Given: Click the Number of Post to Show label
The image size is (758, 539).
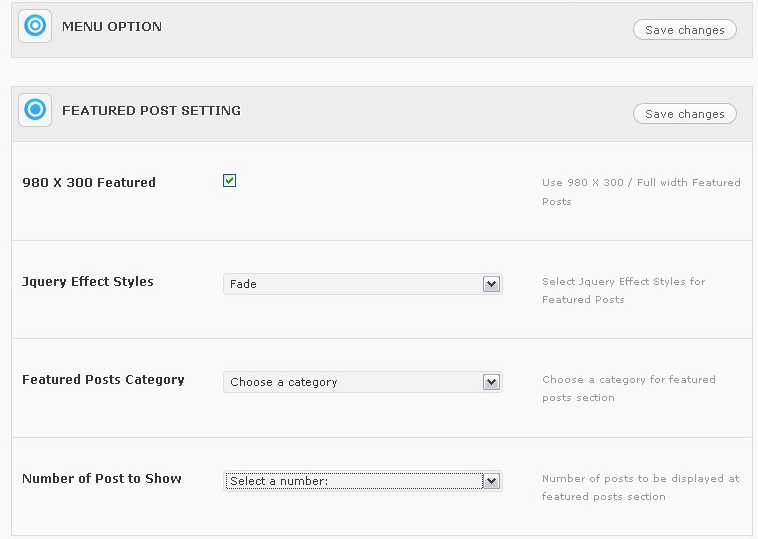Looking at the screenshot, I should [102, 479].
